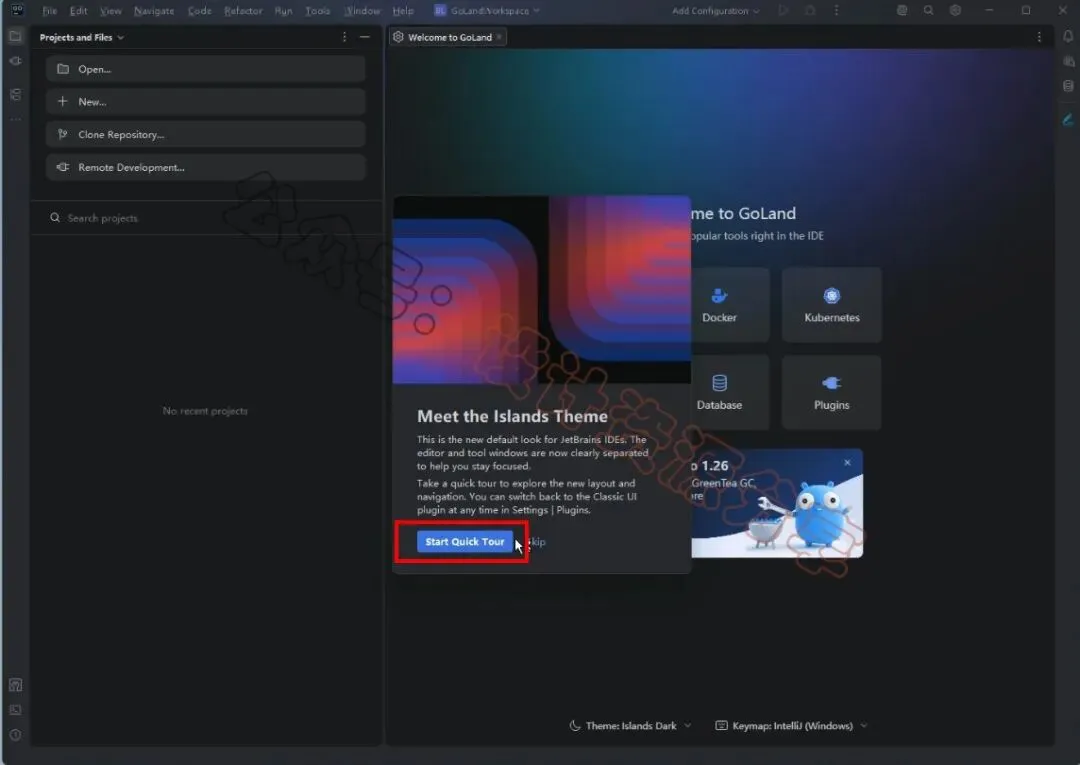
Task: Open the tool window icon above Terminal
Action: point(15,684)
